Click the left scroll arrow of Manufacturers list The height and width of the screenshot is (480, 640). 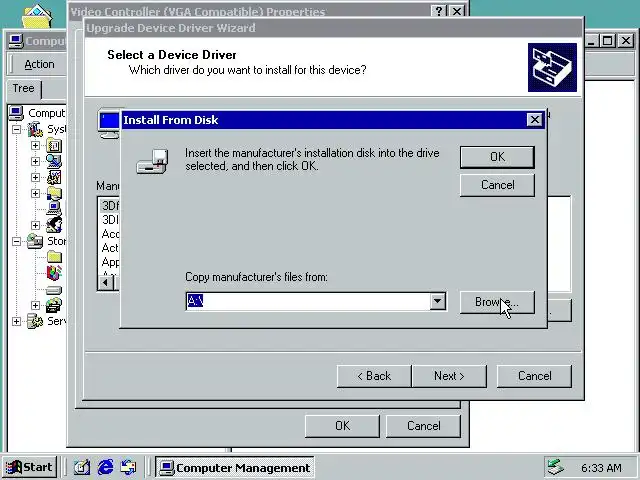106,282
